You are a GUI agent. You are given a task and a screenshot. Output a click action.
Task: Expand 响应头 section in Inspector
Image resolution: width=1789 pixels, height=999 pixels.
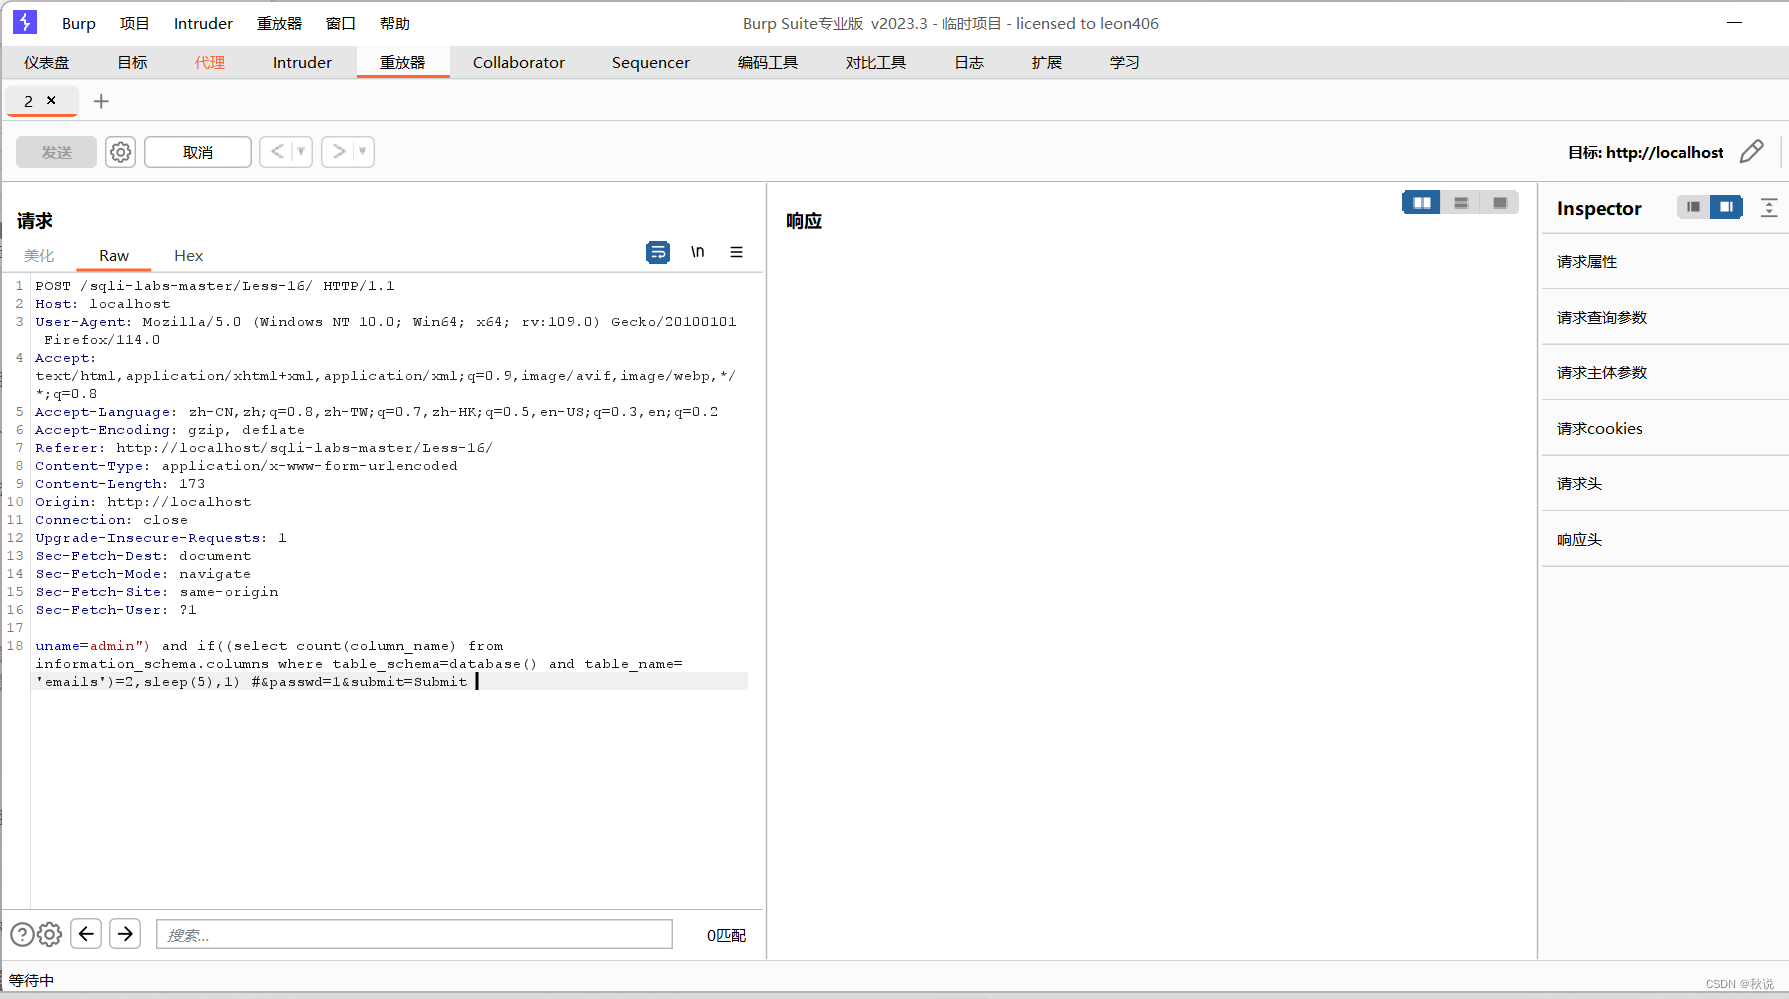(1665, 539)
